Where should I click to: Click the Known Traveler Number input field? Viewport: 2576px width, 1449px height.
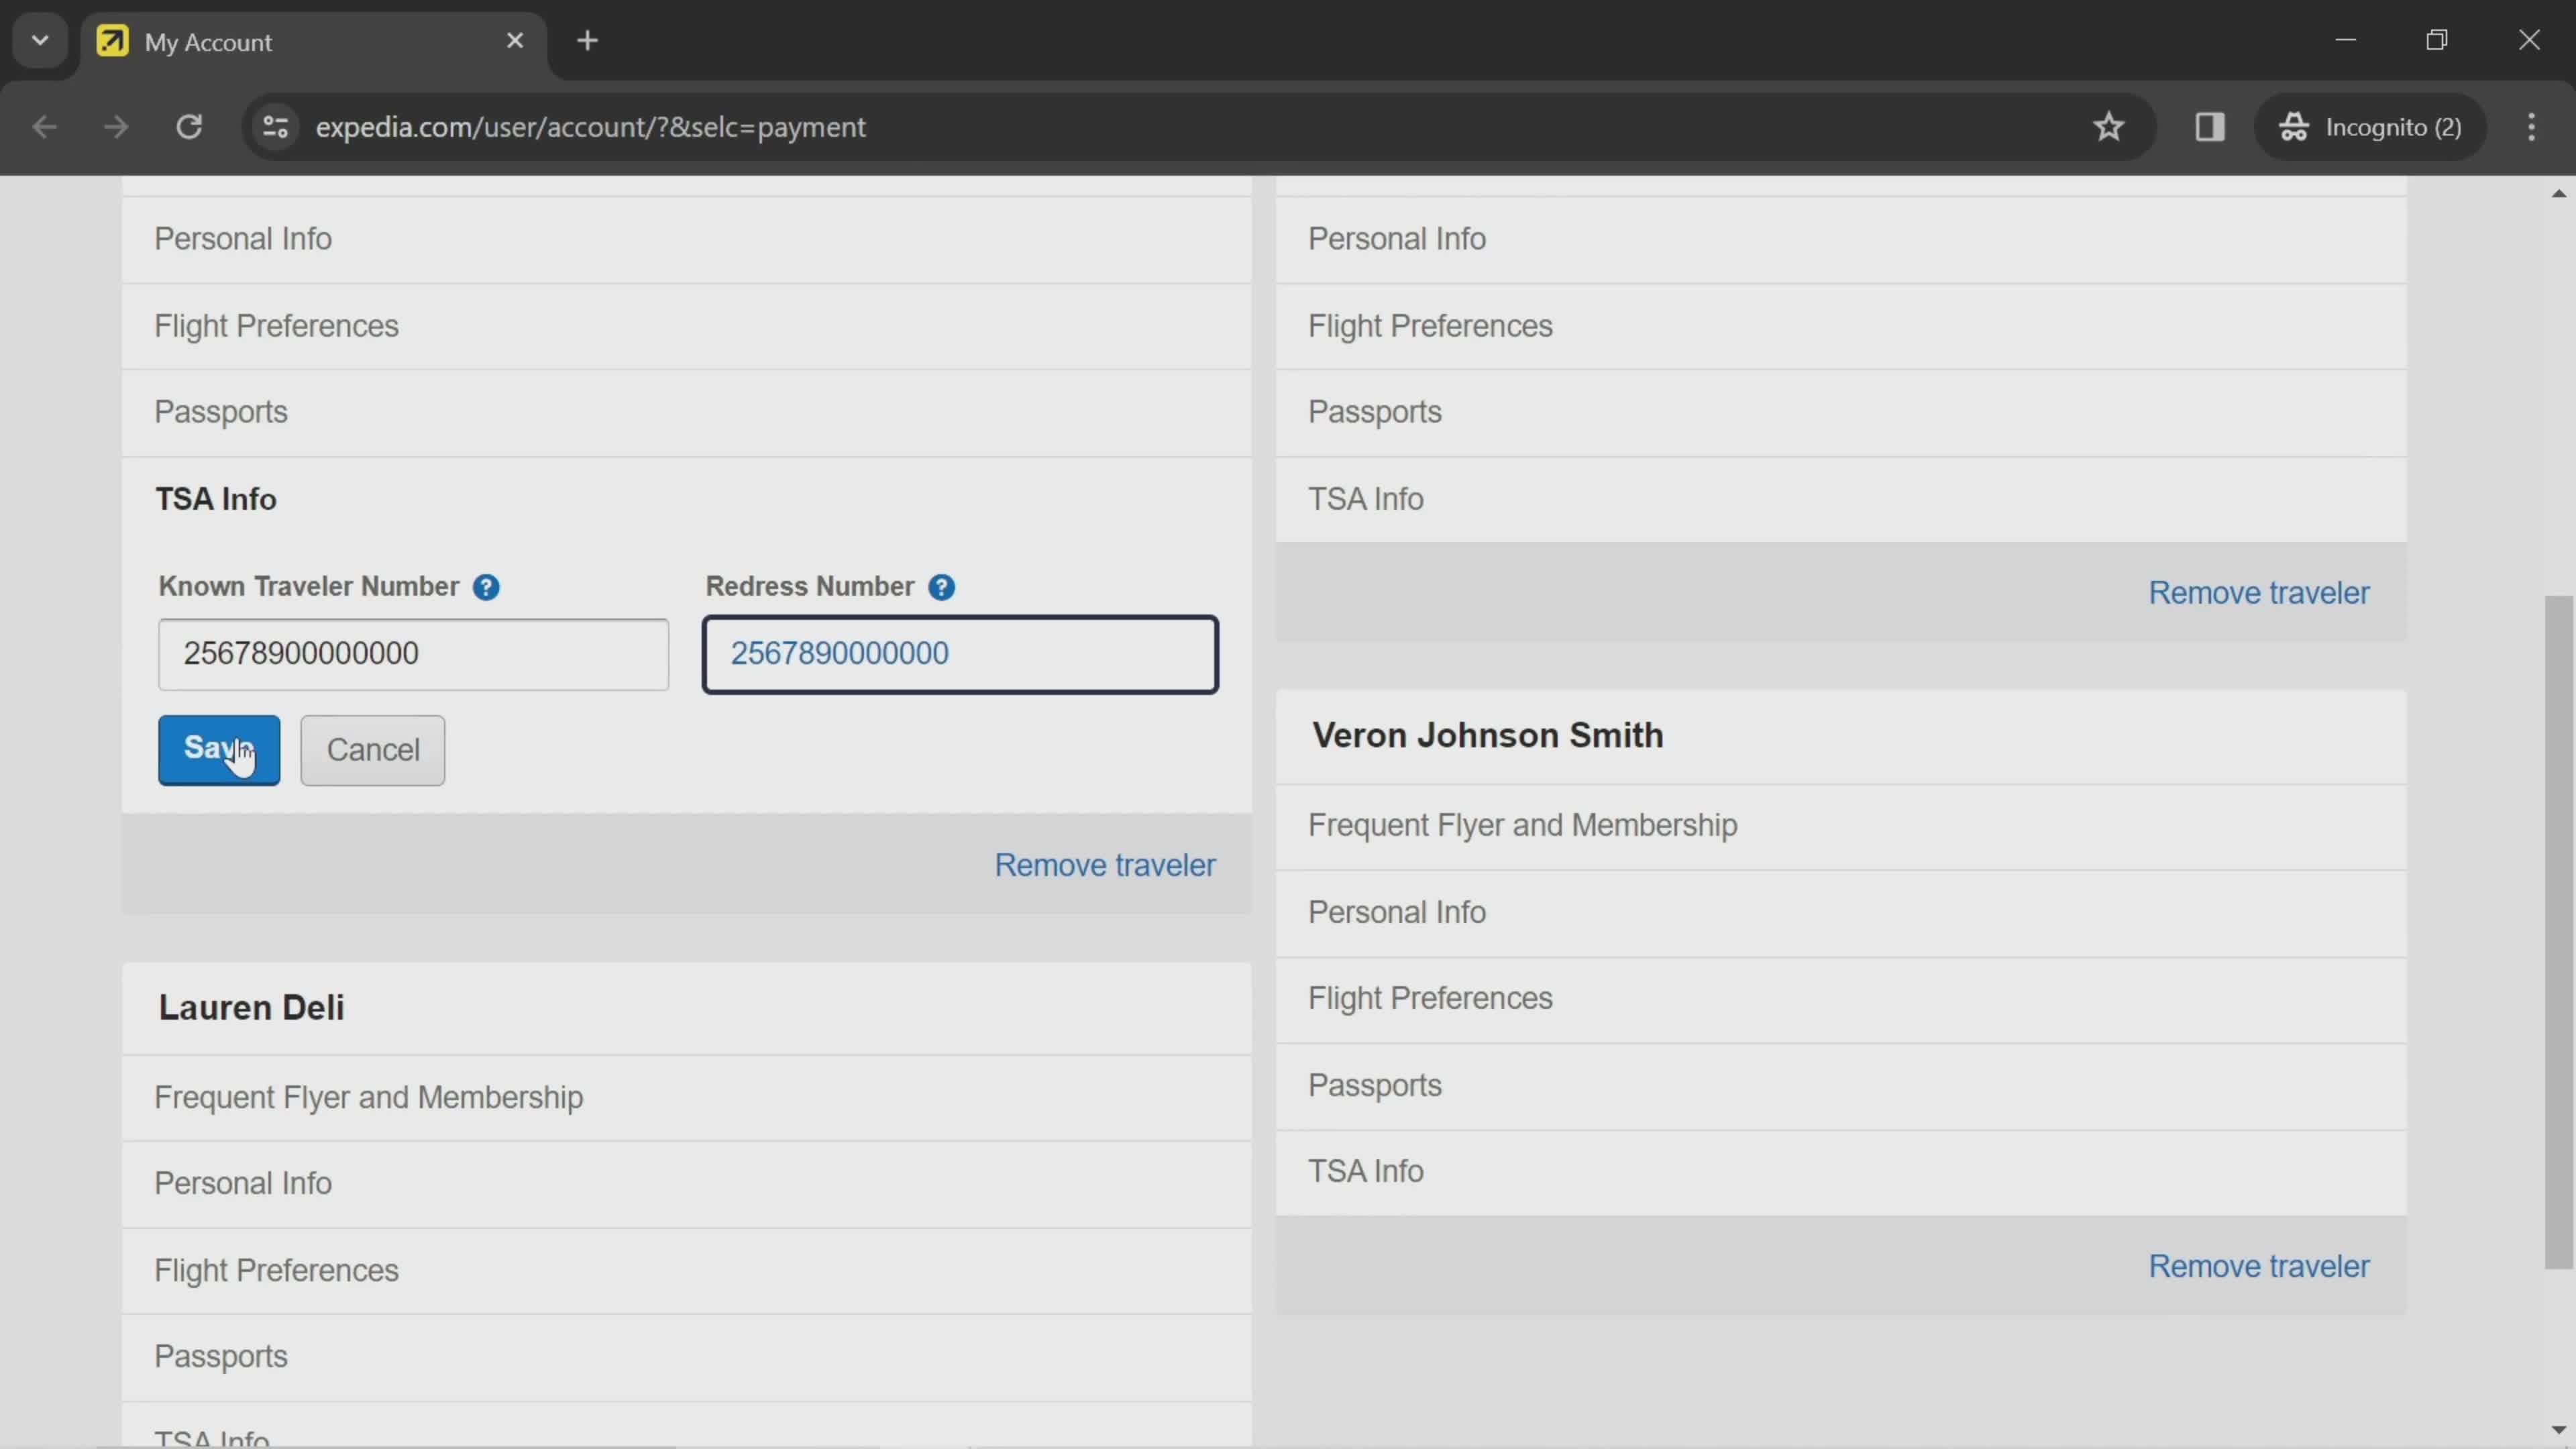[x=413, y=654]
